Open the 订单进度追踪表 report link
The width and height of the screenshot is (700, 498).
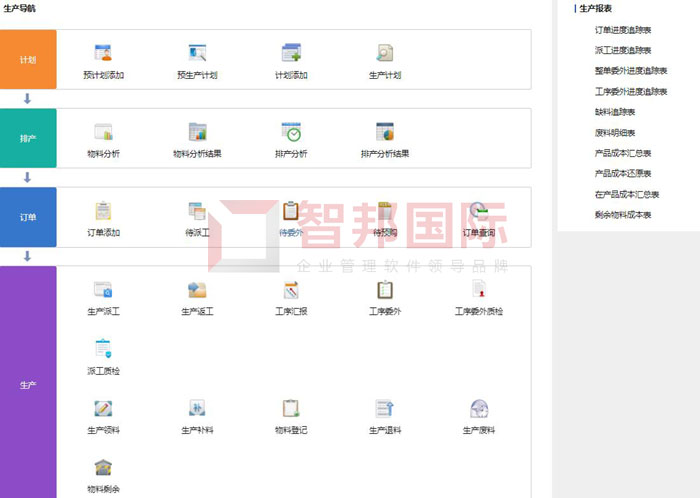pyautogui.click(x=623, y=30)
